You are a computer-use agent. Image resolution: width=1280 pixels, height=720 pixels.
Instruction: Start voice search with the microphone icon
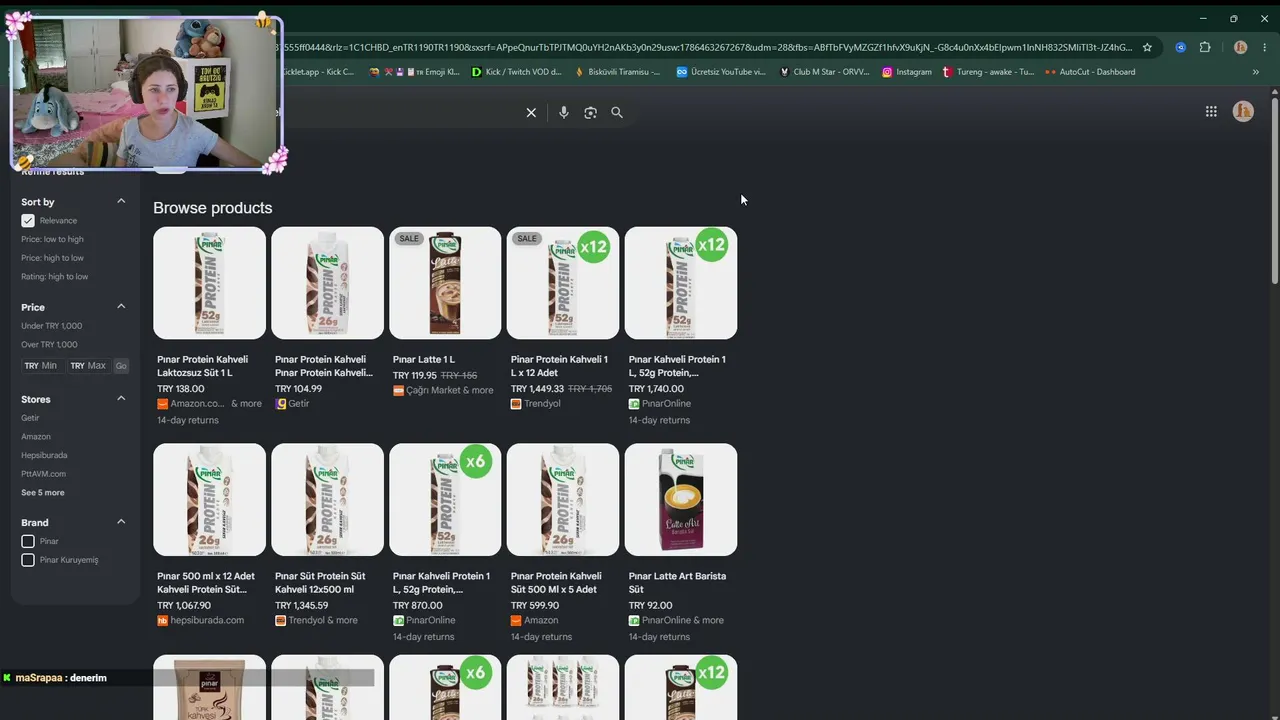pyautogui.click(x=564, y=113)
